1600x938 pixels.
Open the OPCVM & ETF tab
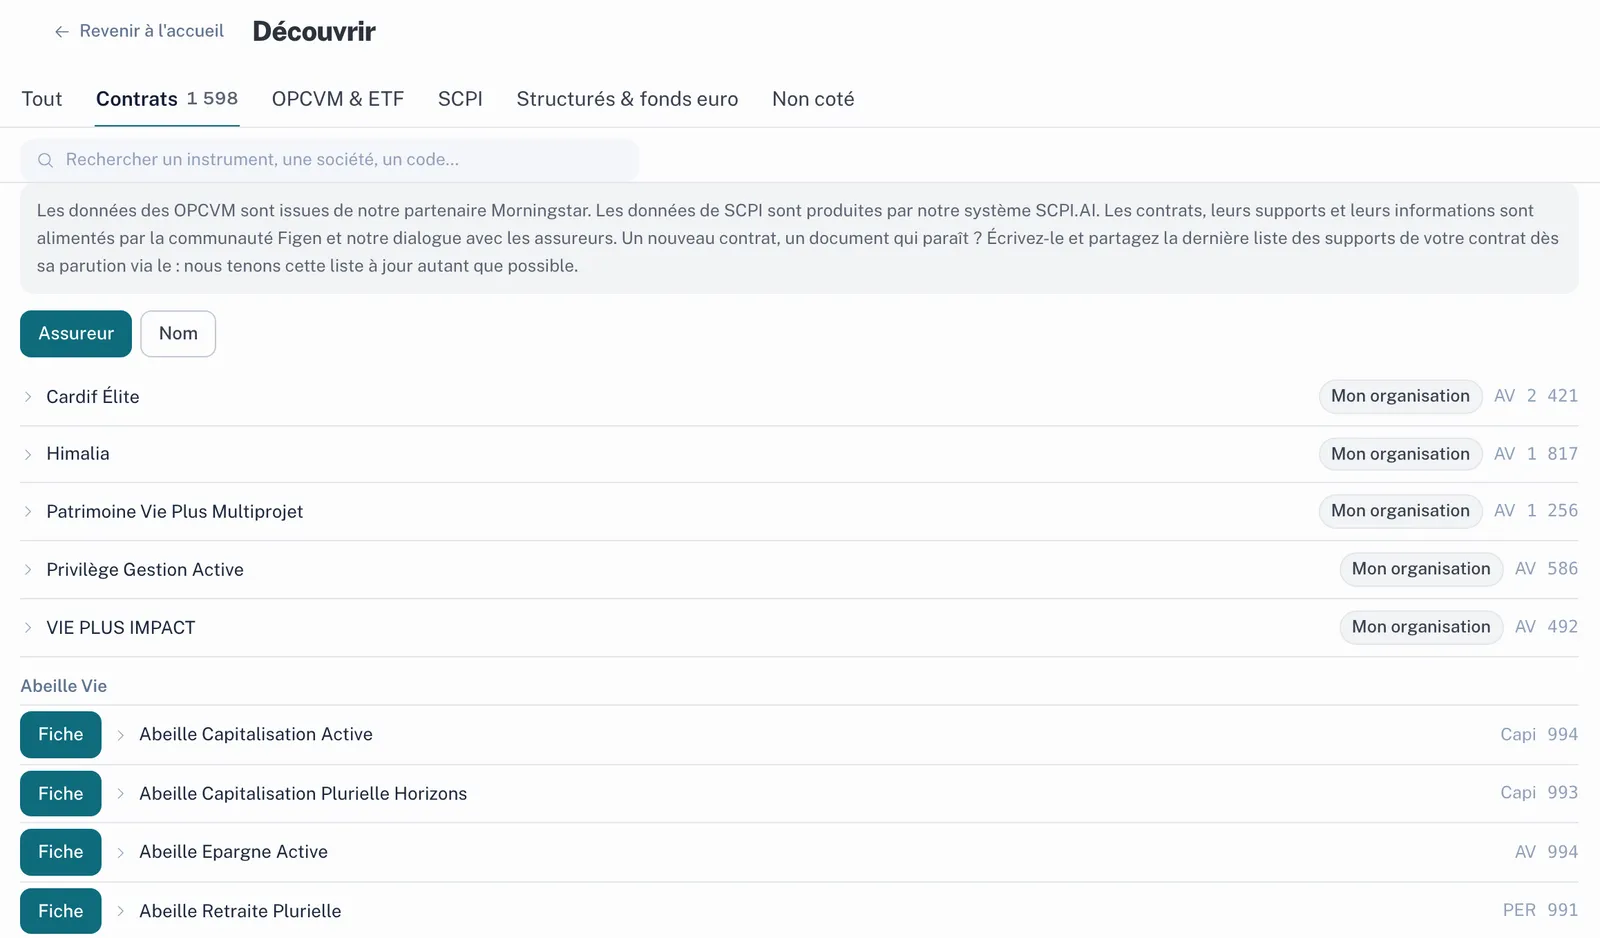338,99
